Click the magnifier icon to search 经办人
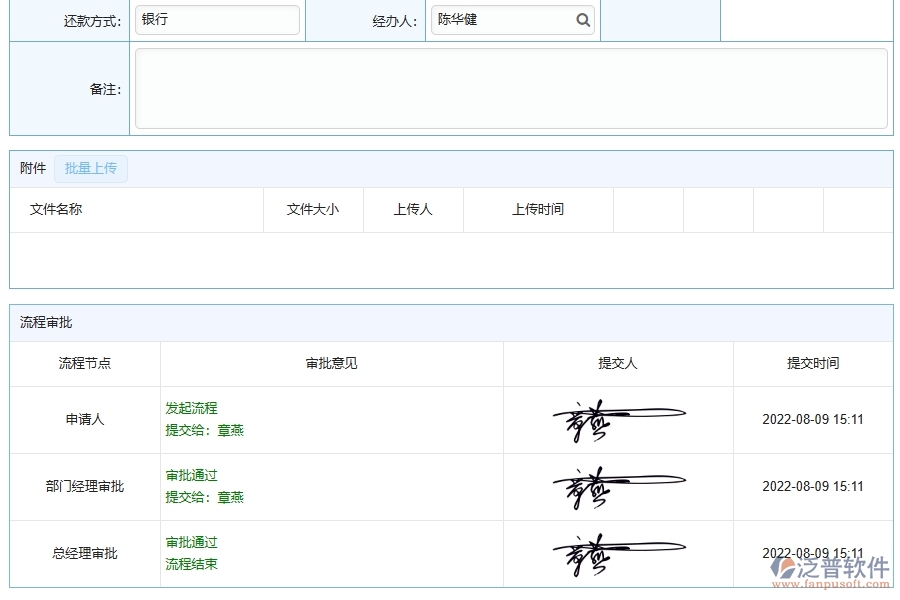The height and width of the screenshot is (600, 900). click(x=583, y=19)
